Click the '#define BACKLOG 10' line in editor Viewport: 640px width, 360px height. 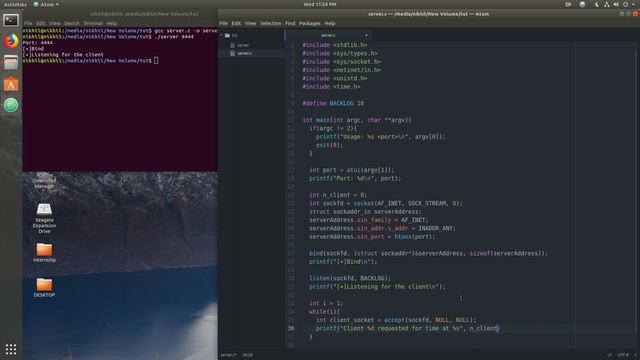(333, 104)
